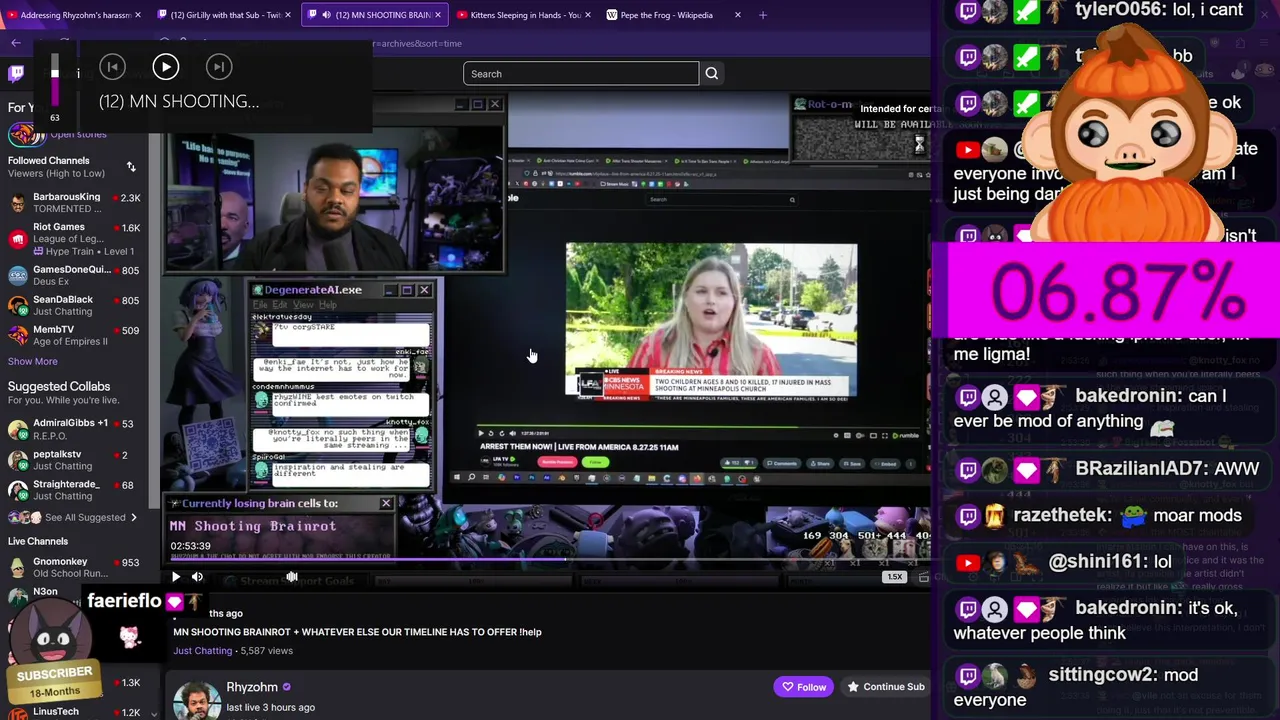Close the Pepe the Frog tab
The height and width of the screenshot is (720, 1280).
click(738, 15)
